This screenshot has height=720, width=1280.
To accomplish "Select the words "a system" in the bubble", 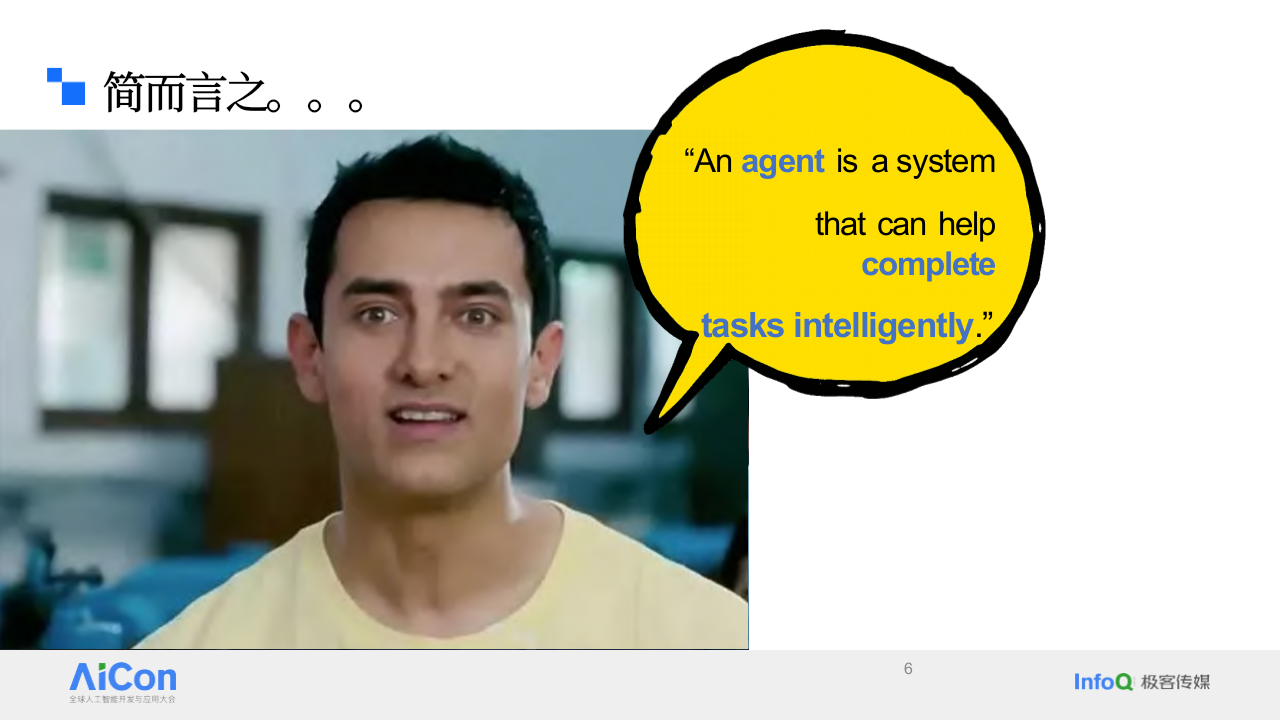I will point(933,161).
